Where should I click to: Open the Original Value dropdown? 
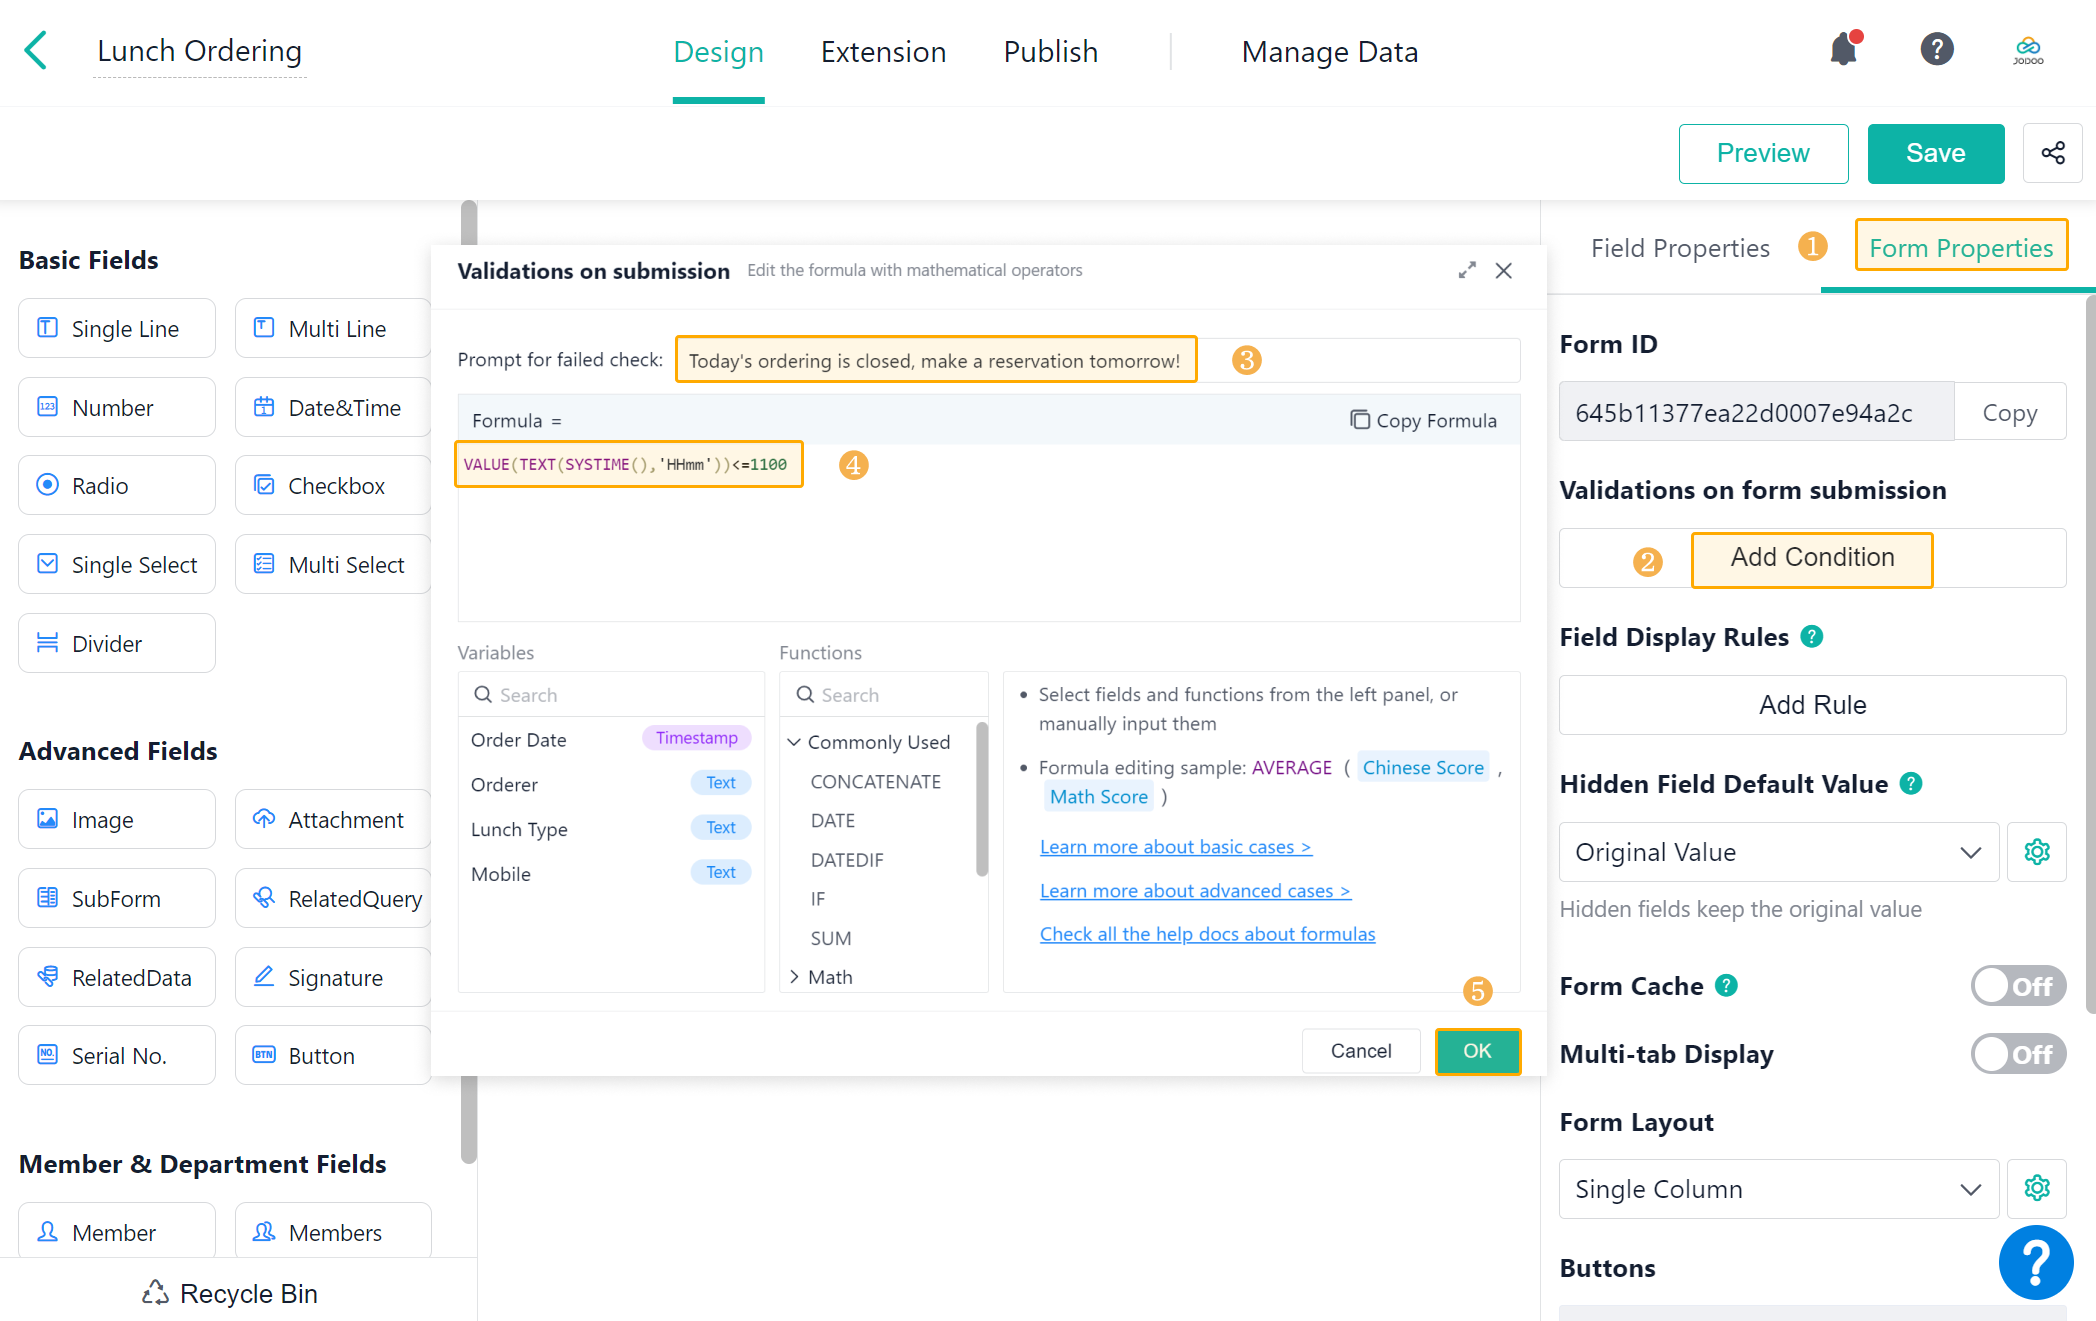tap(1777, 852)
